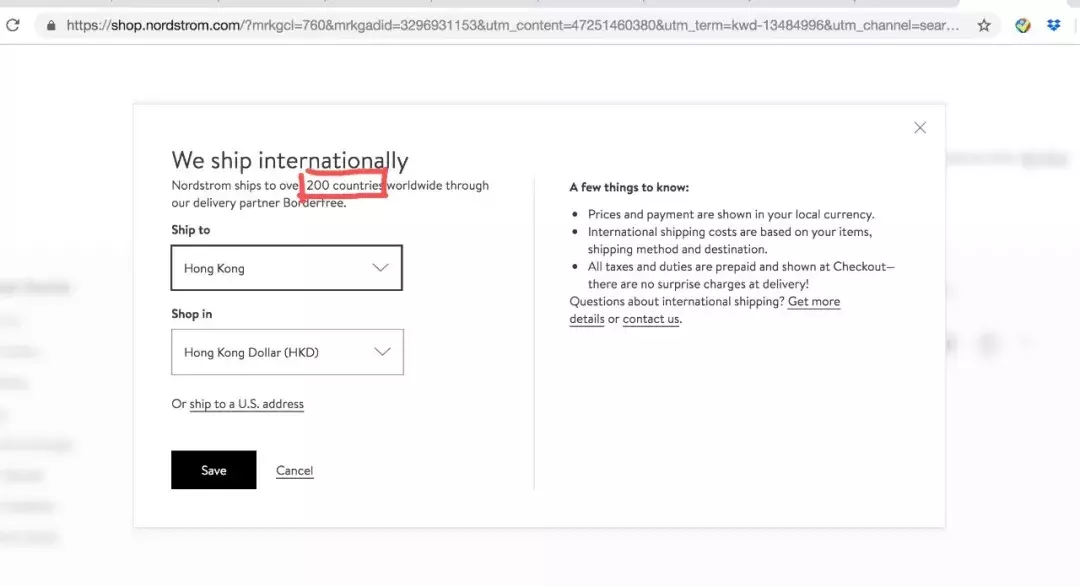This screenshot has width=1080, height=586.
Task: Open the Get more details link
Action: point(705,310)
